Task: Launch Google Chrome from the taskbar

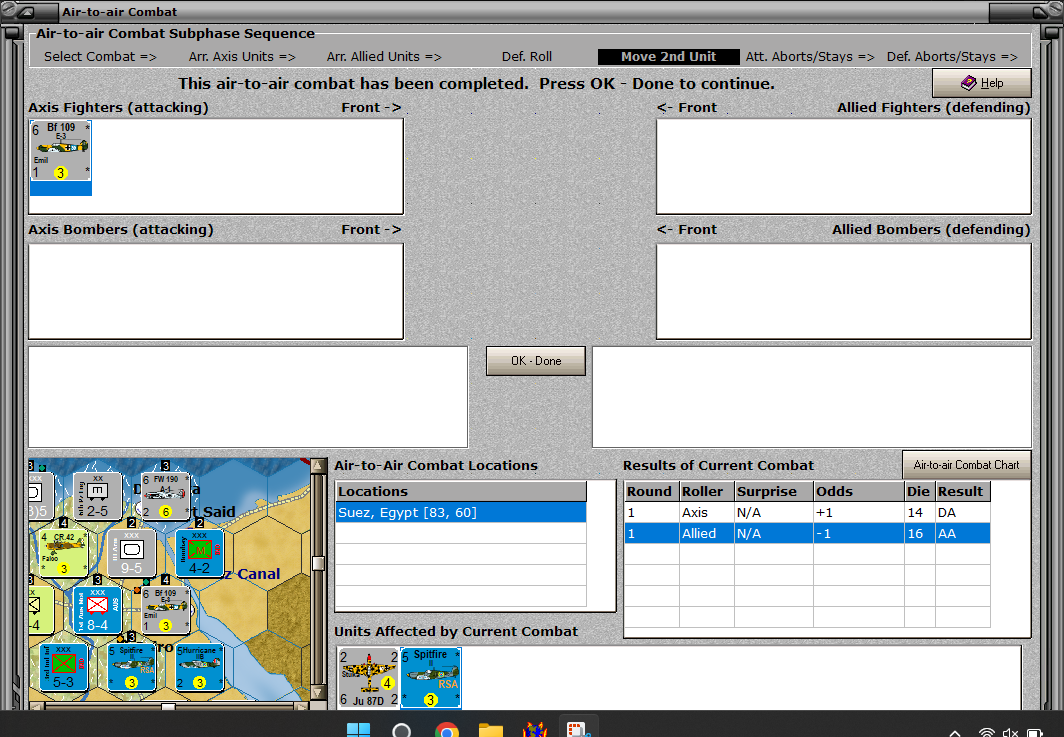Action: 446,730
